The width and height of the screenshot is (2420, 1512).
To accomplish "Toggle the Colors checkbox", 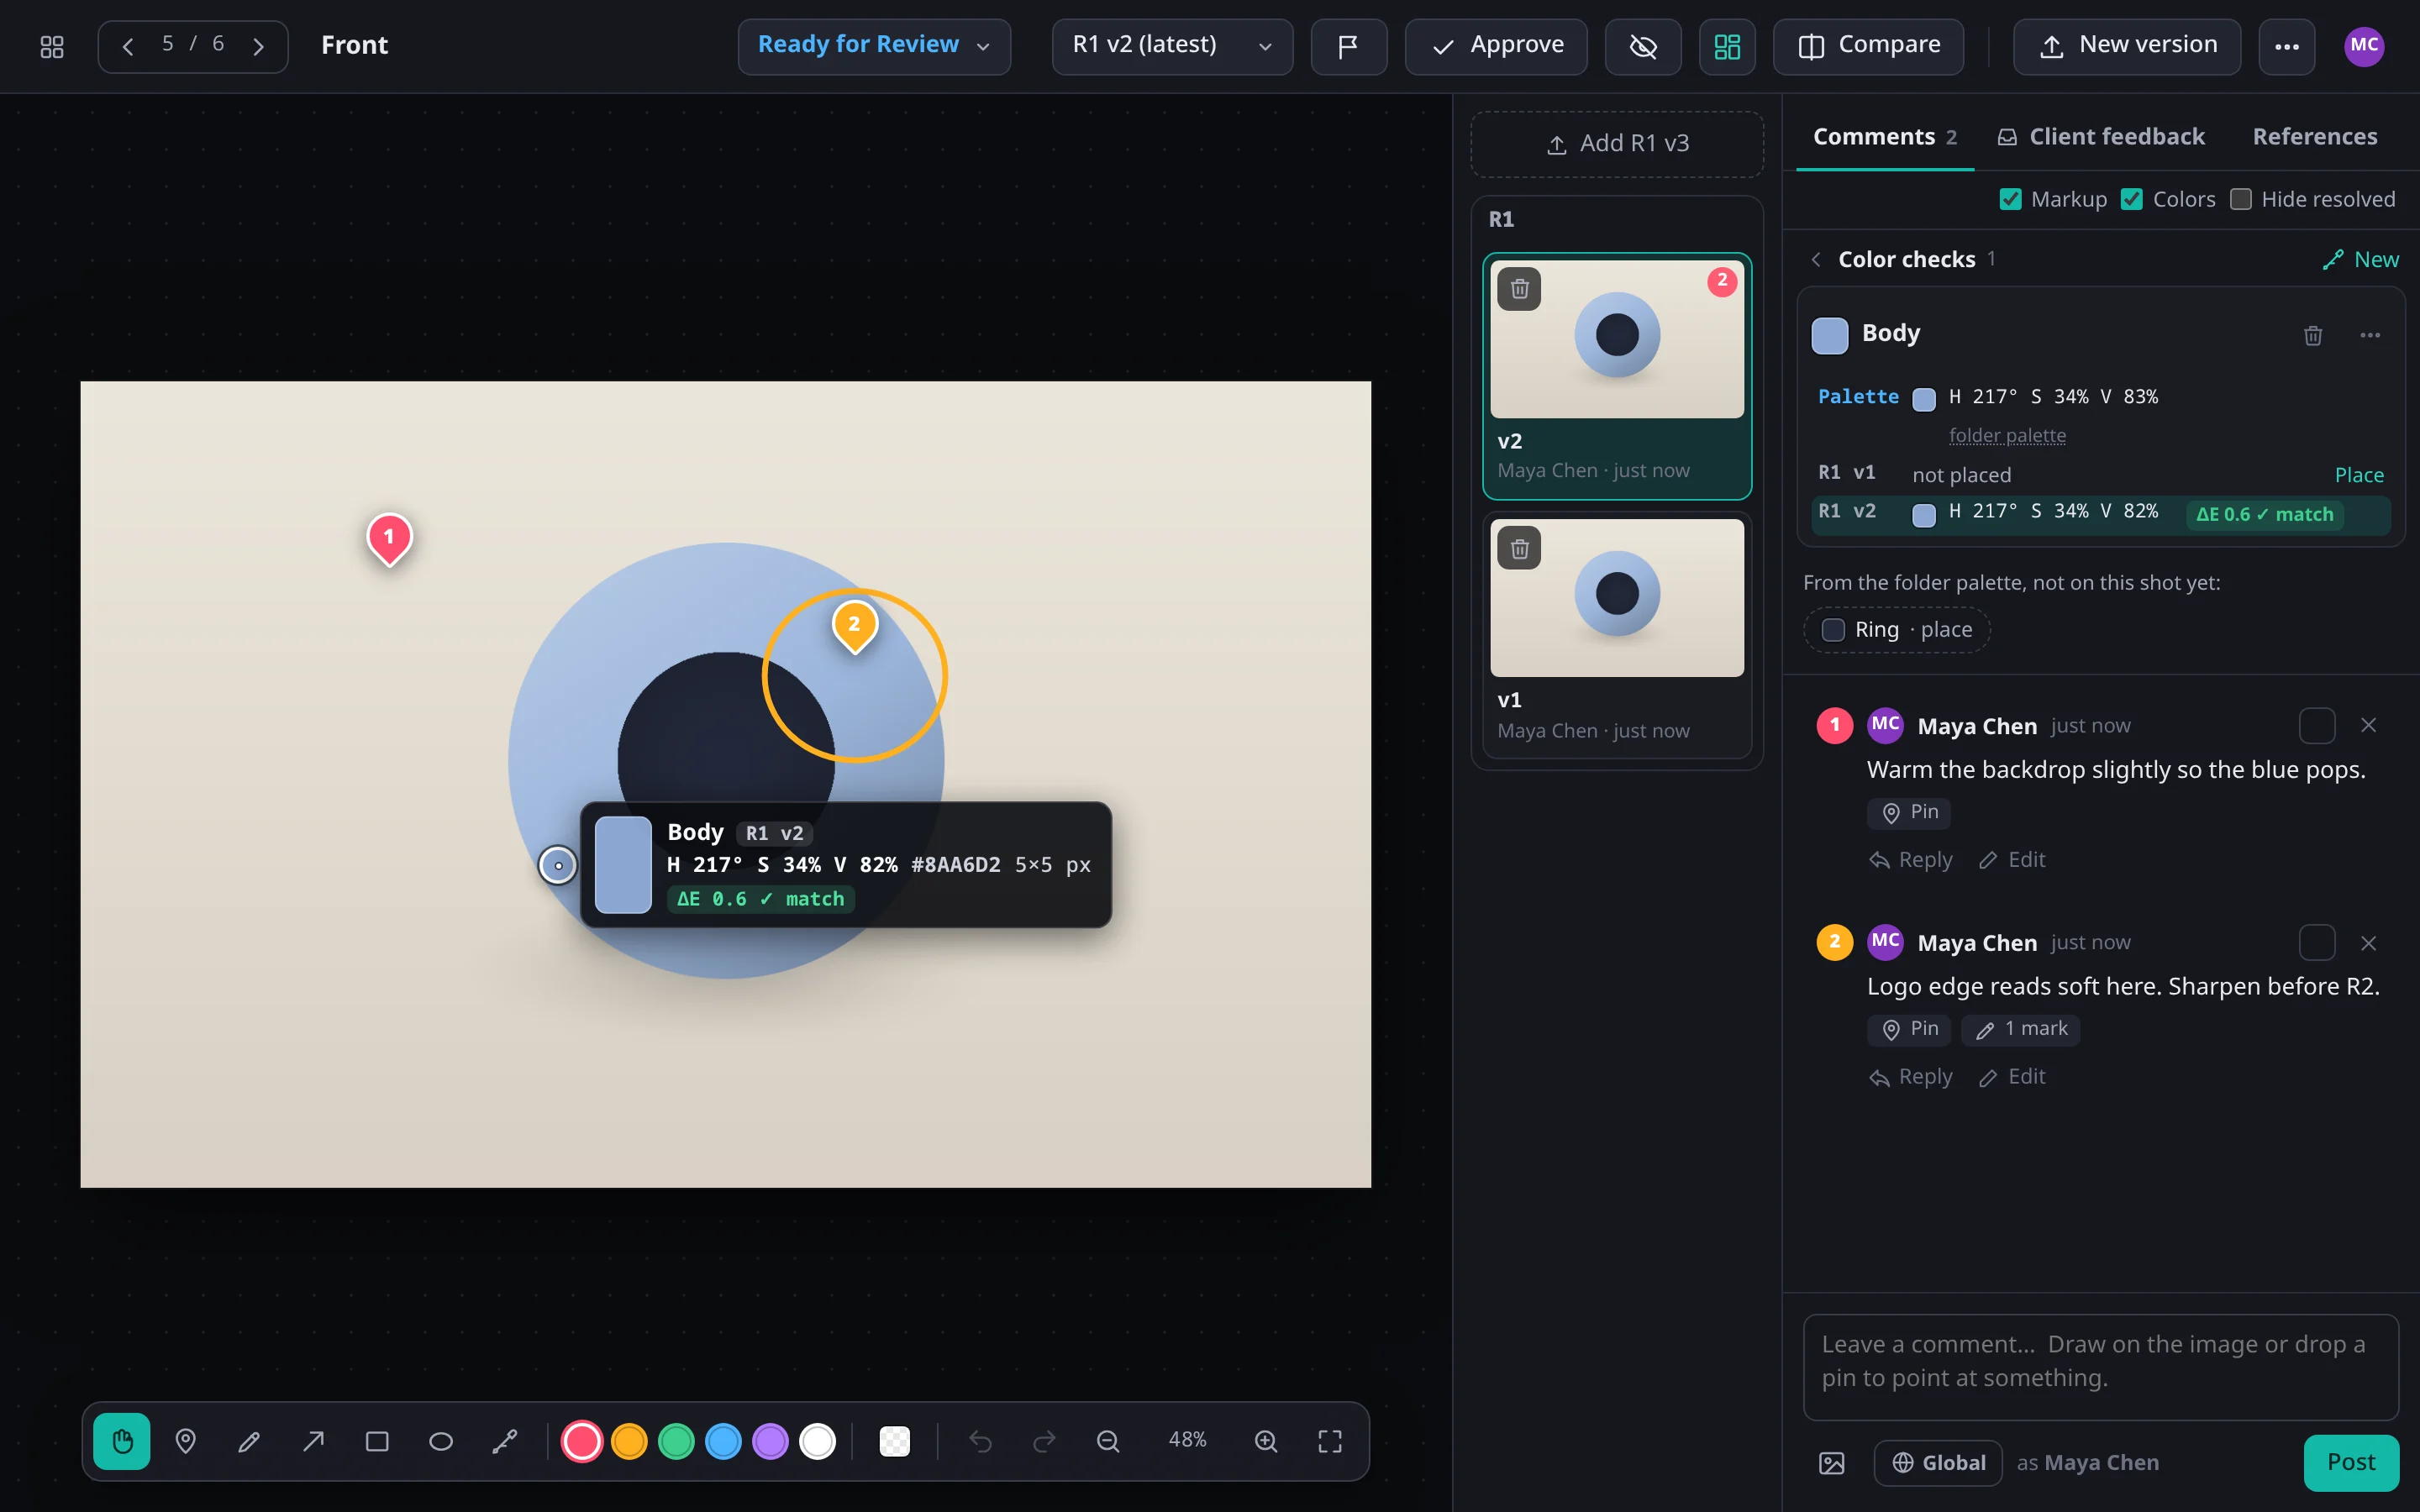I will coord(2132,199).
